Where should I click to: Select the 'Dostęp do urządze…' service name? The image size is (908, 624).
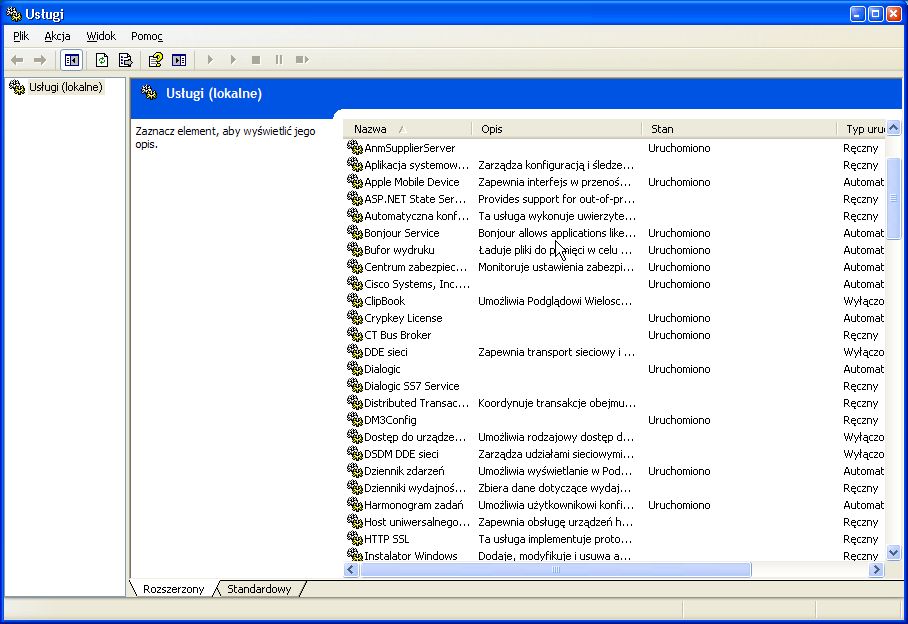pos(415,437)
